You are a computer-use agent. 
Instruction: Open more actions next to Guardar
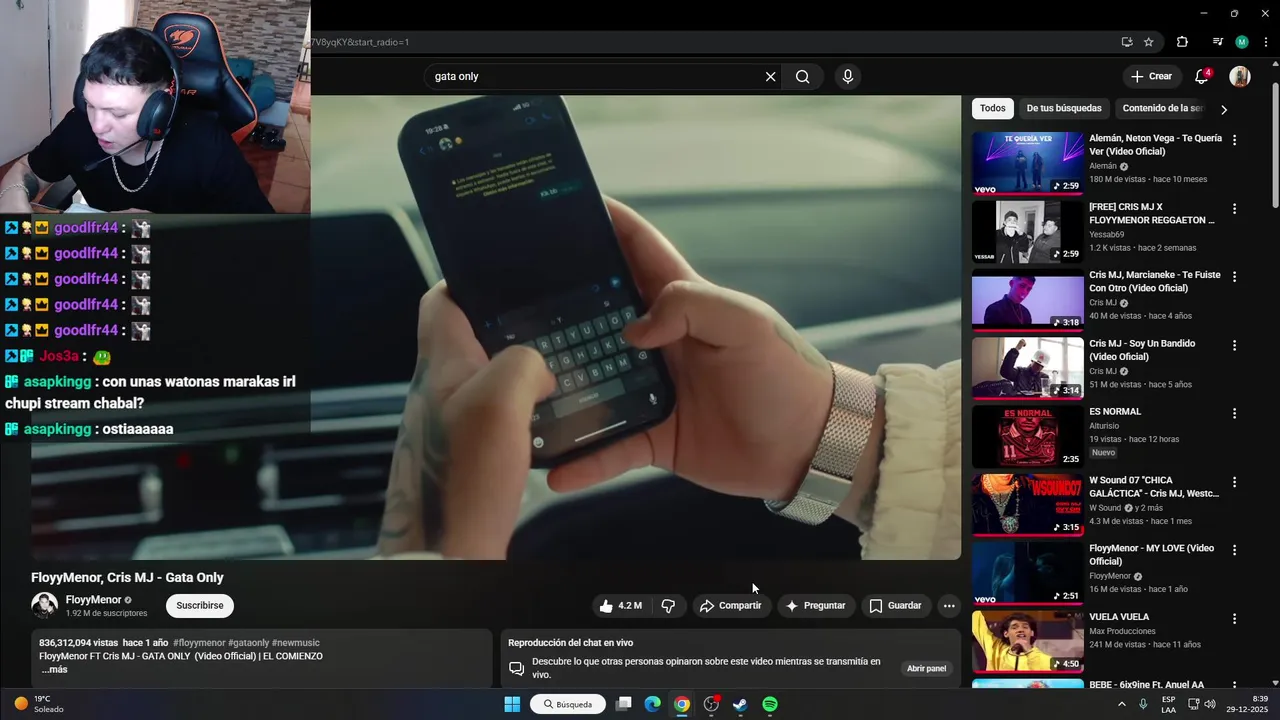pyautogui.click(x=949, y=606)
